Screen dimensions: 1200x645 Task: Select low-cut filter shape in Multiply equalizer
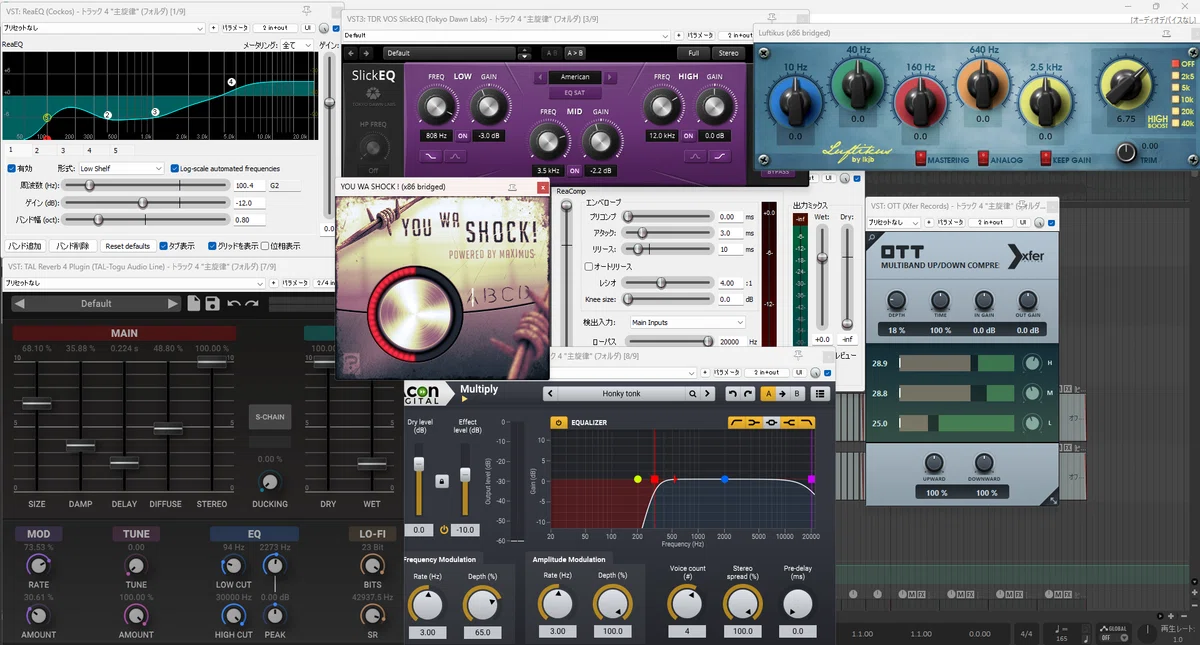click(737, 423)
